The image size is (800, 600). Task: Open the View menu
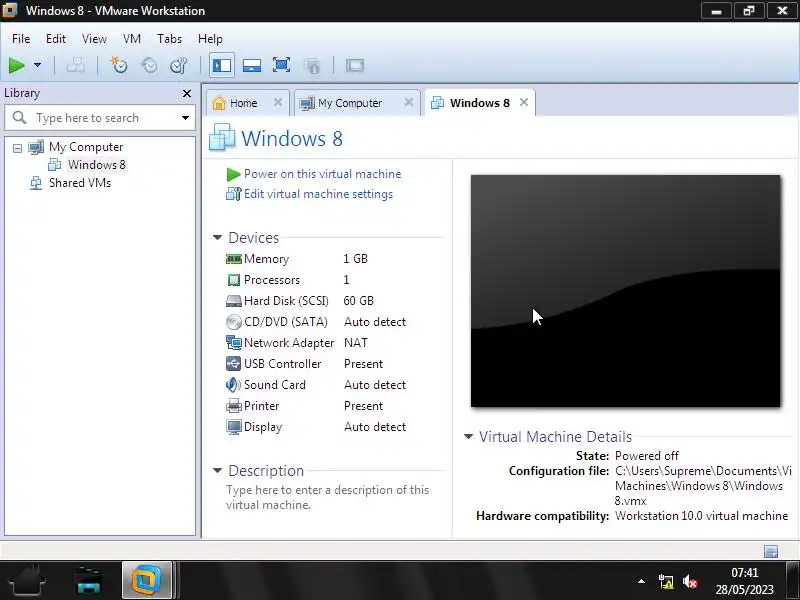[94, 39]
